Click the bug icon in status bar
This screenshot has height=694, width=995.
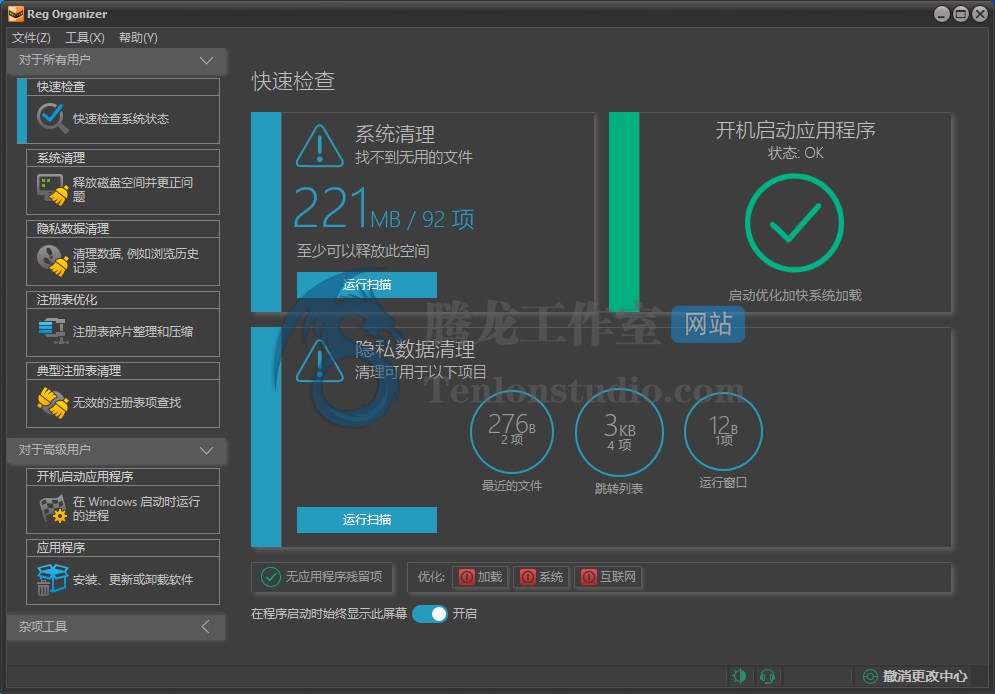739,676
